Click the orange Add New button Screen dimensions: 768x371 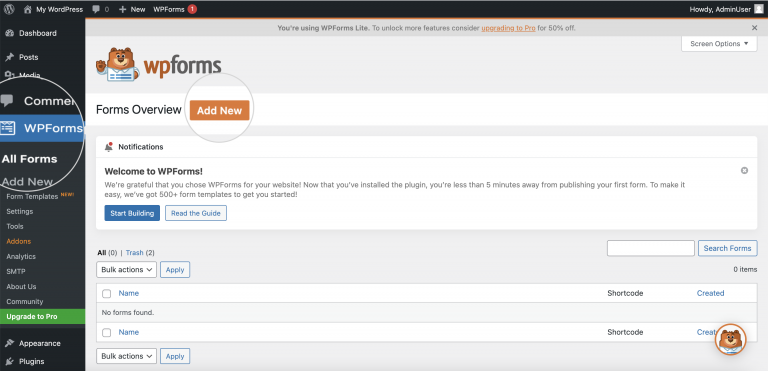pos(219,110)
